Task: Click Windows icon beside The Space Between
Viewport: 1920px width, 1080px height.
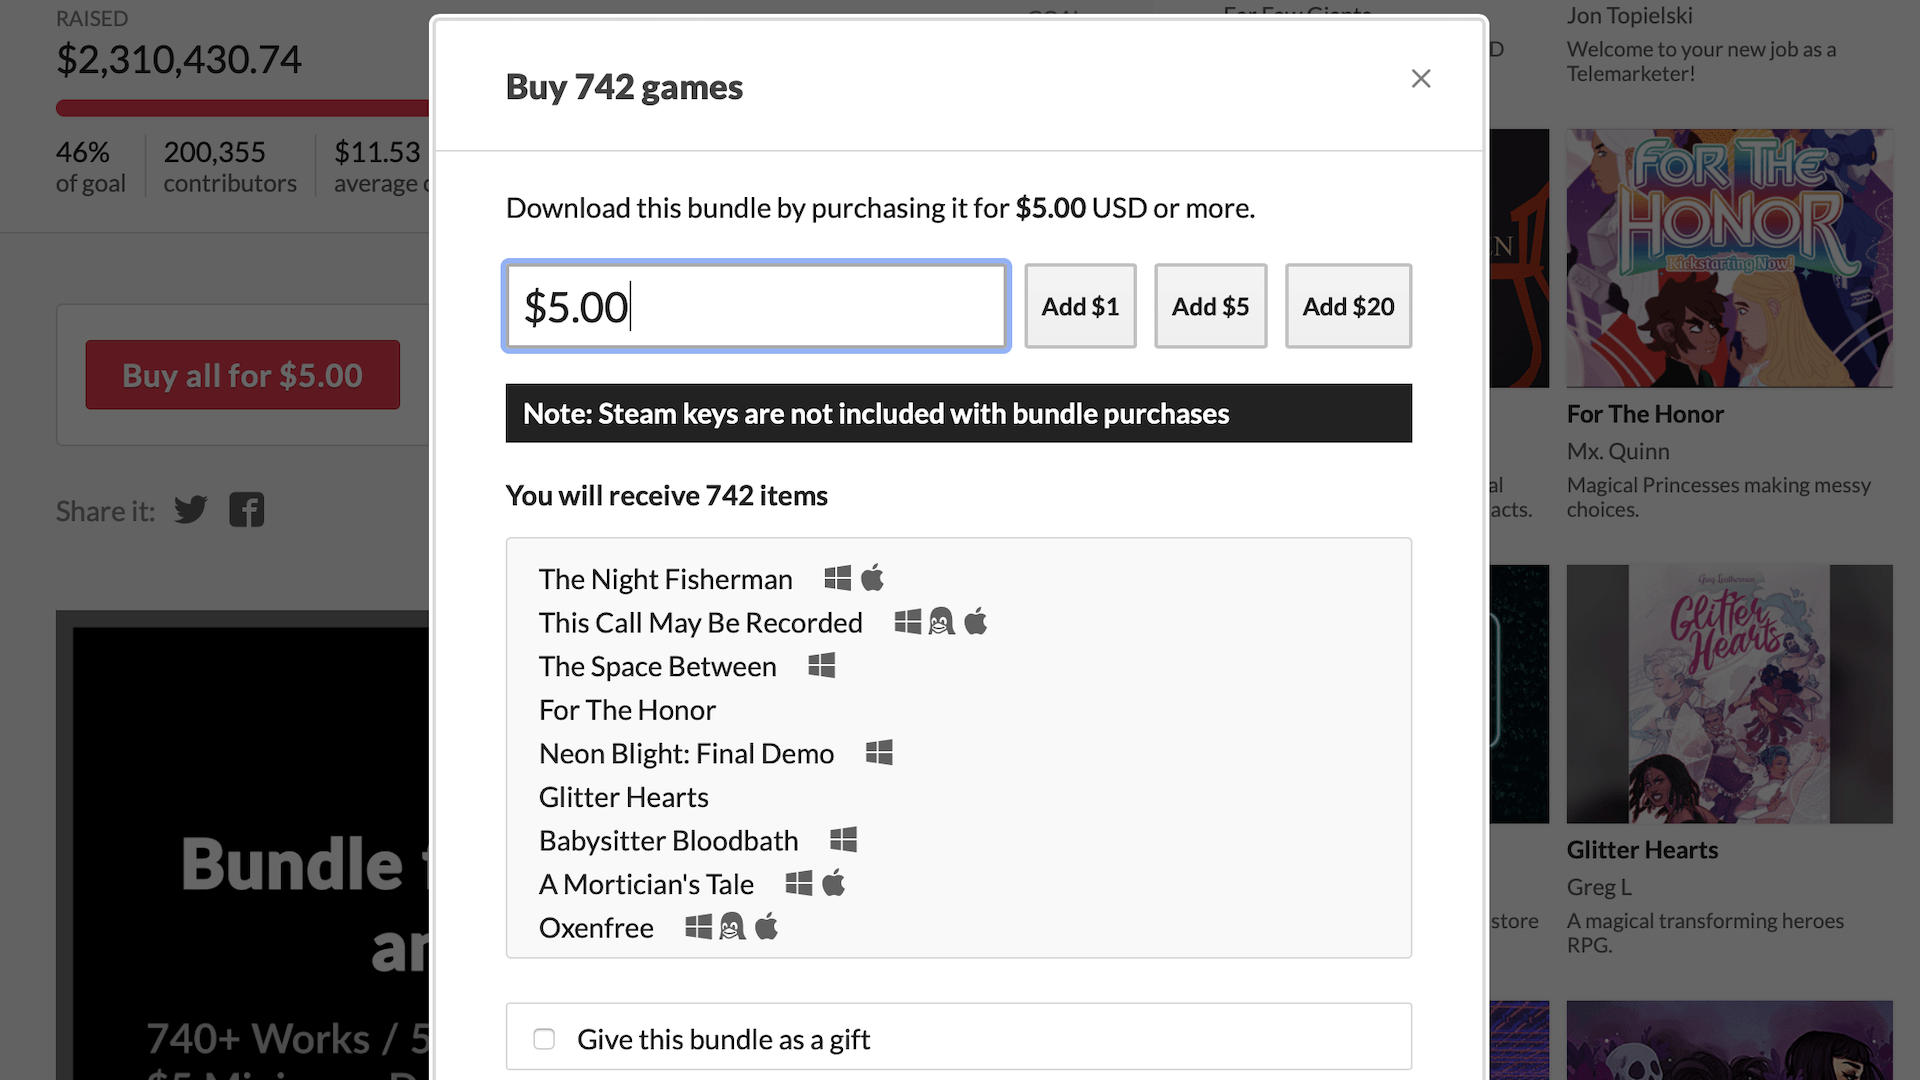Action: point(822,665)
